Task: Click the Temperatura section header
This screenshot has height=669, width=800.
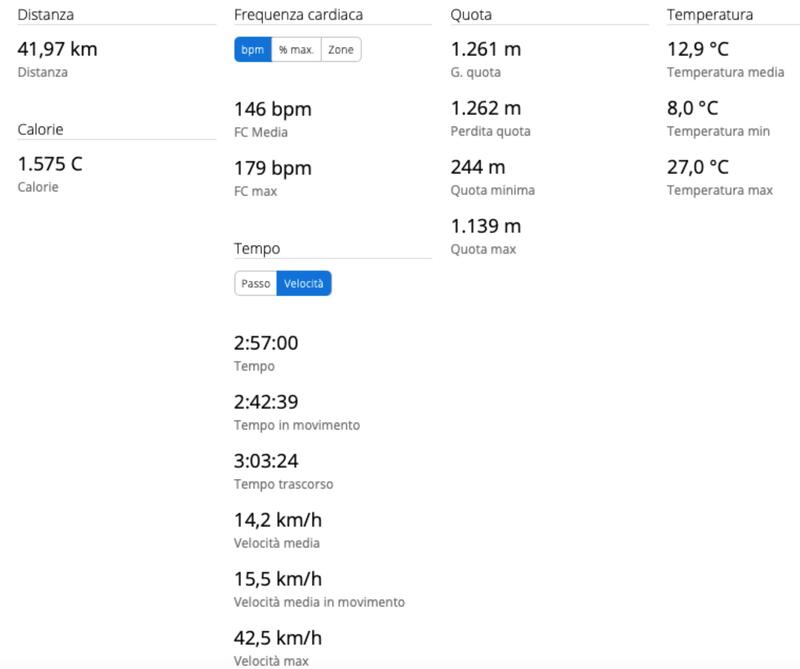Action: [710, 15]
